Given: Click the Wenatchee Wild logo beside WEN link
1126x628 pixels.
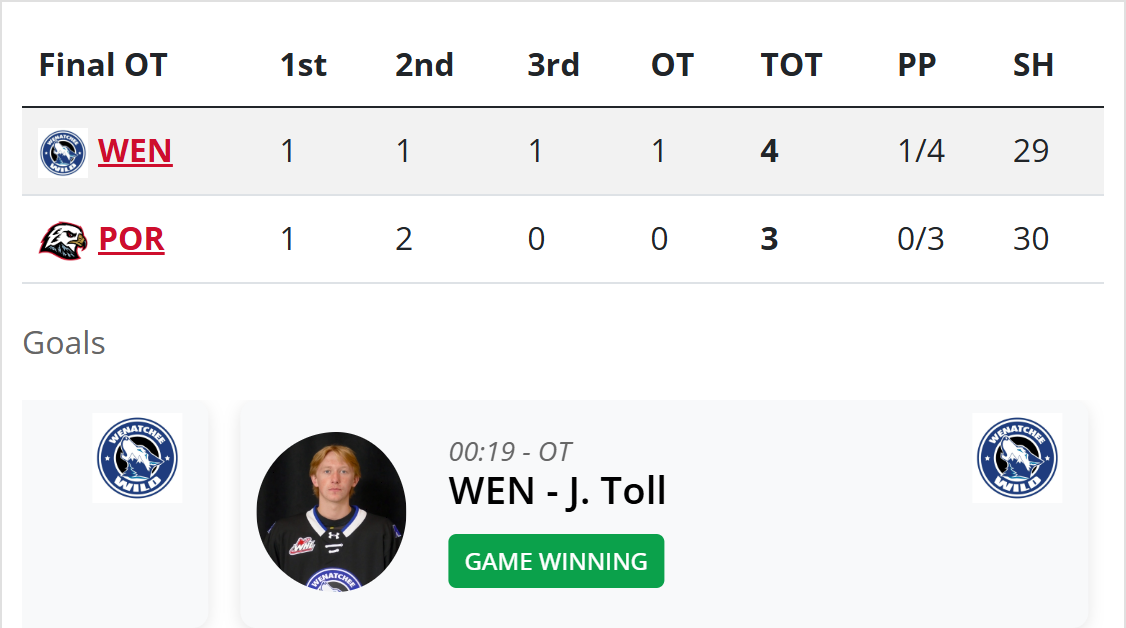Looking at the screenshot, I should coord(62,153).
